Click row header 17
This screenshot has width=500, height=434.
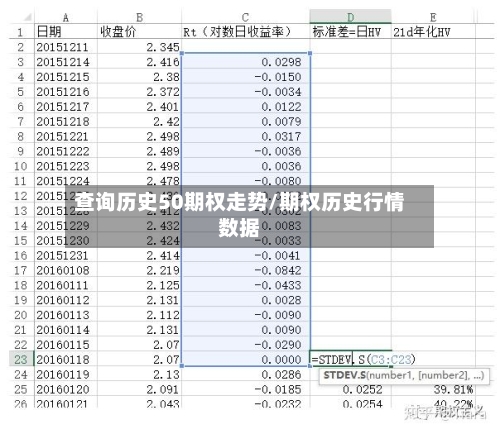pos(21,270)
